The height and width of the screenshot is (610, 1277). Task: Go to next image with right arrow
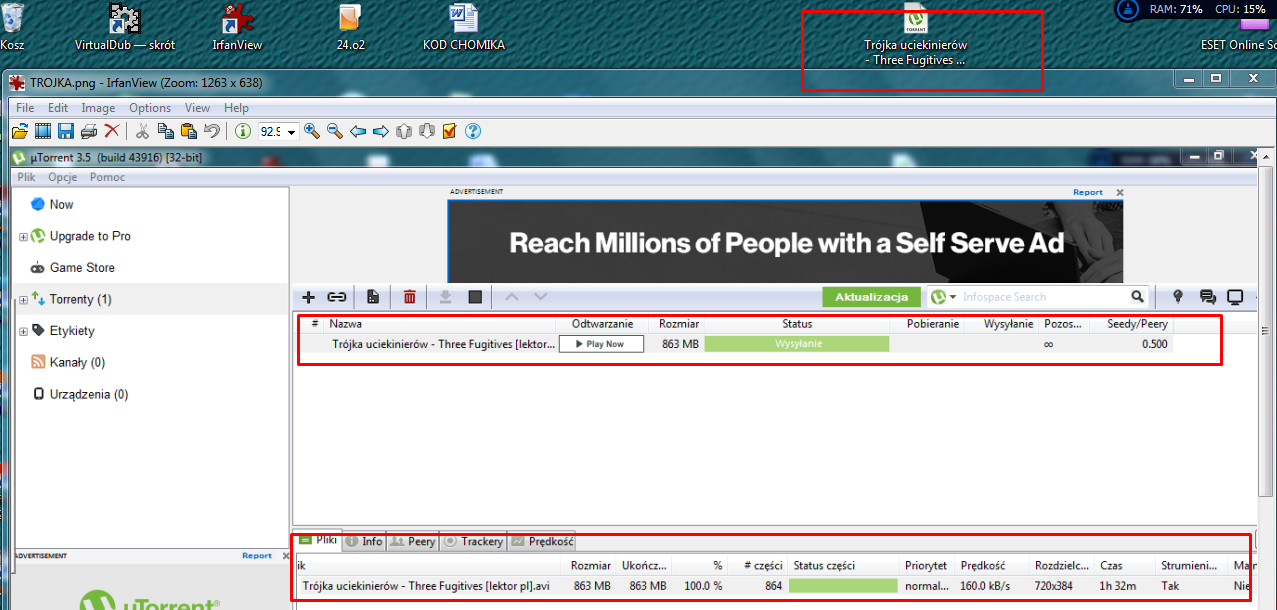pyautogui.click(x=381, y=131)
